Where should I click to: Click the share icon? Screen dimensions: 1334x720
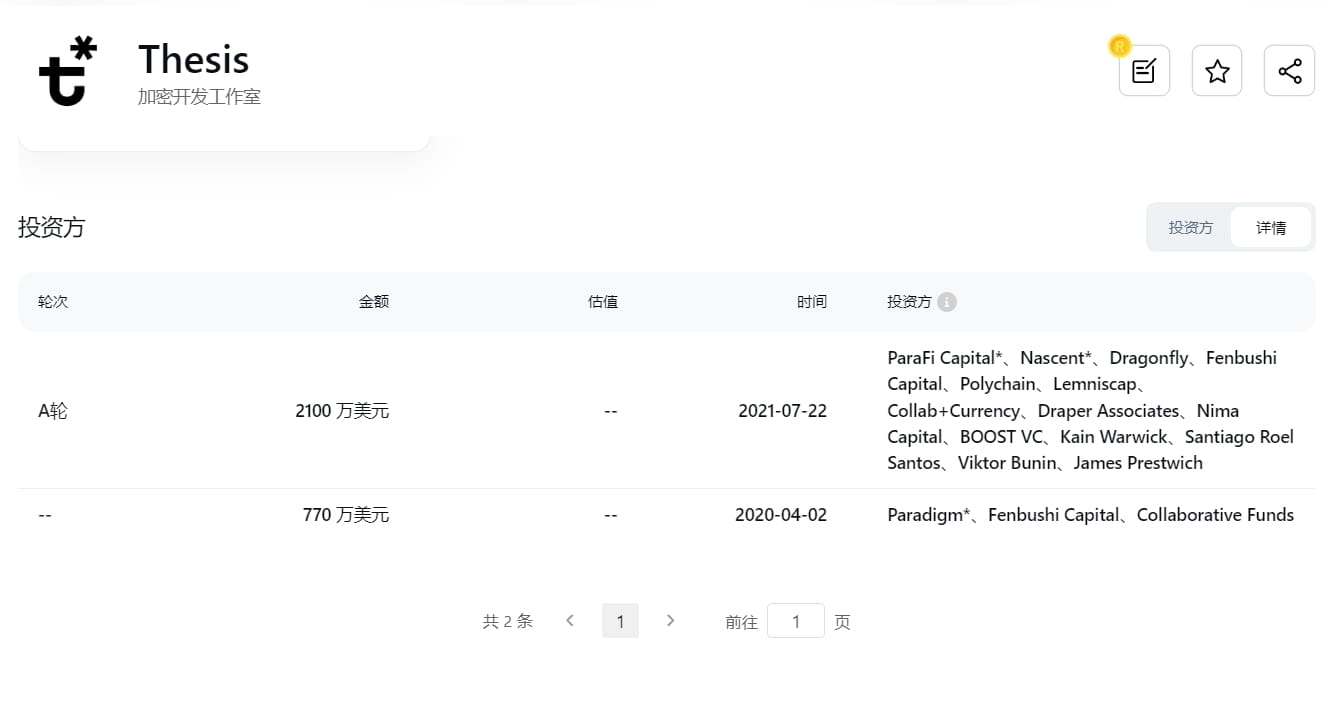[1289, 71]
